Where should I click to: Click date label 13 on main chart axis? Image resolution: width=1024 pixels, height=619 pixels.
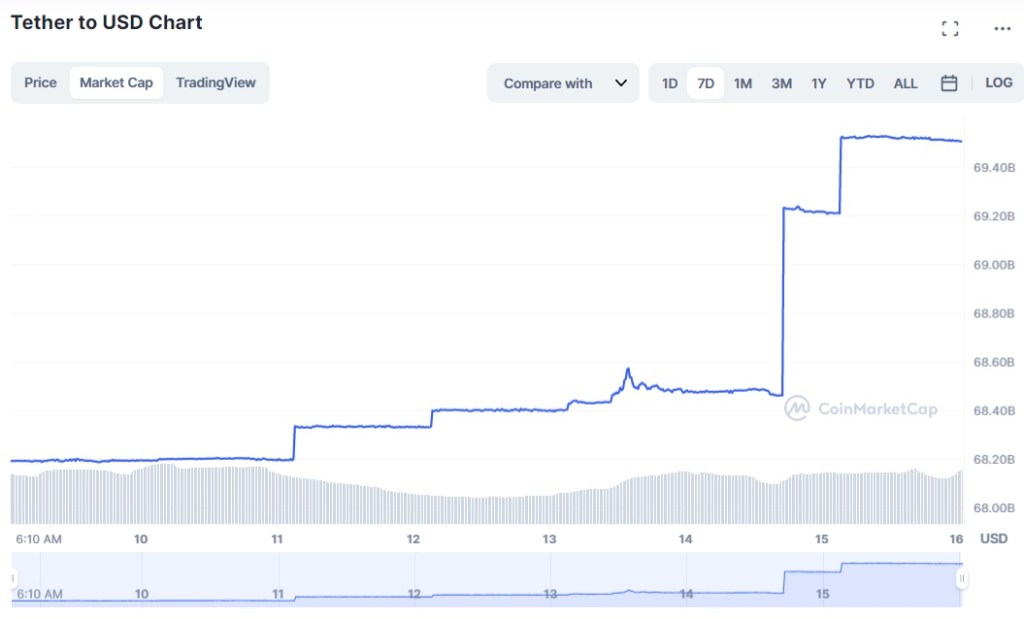(549, 539)
